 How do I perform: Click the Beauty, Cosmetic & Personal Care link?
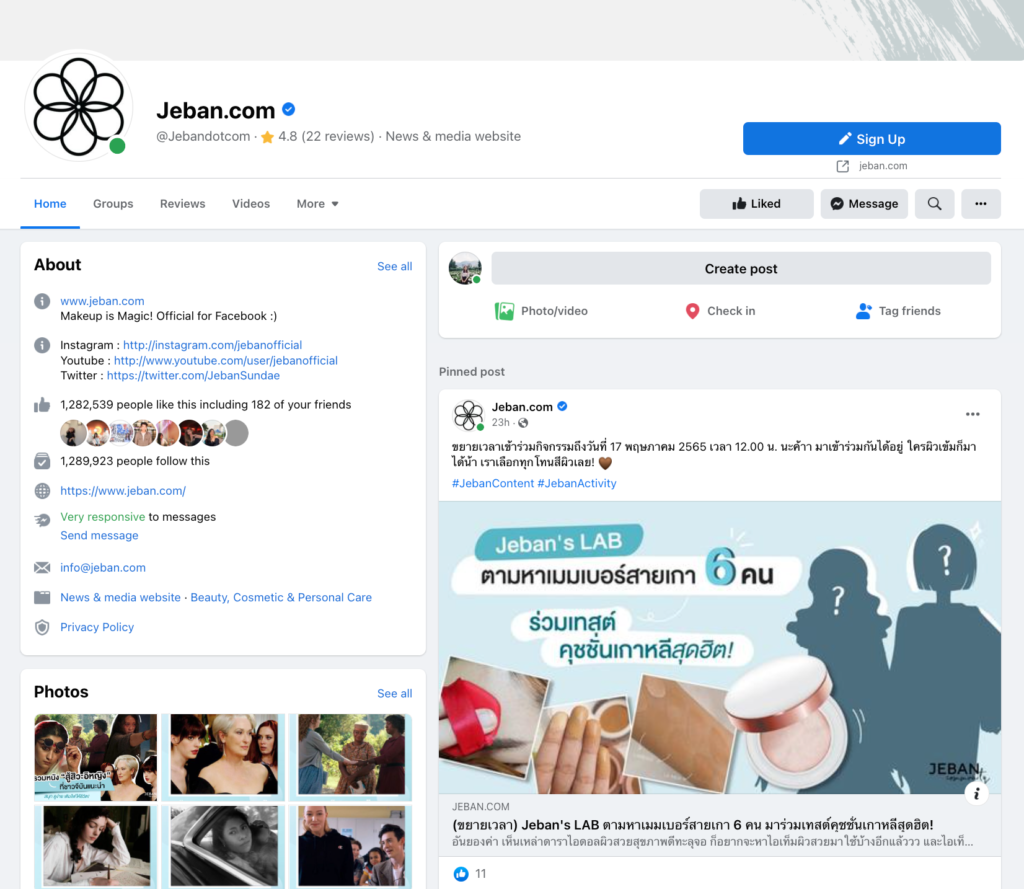281,597
